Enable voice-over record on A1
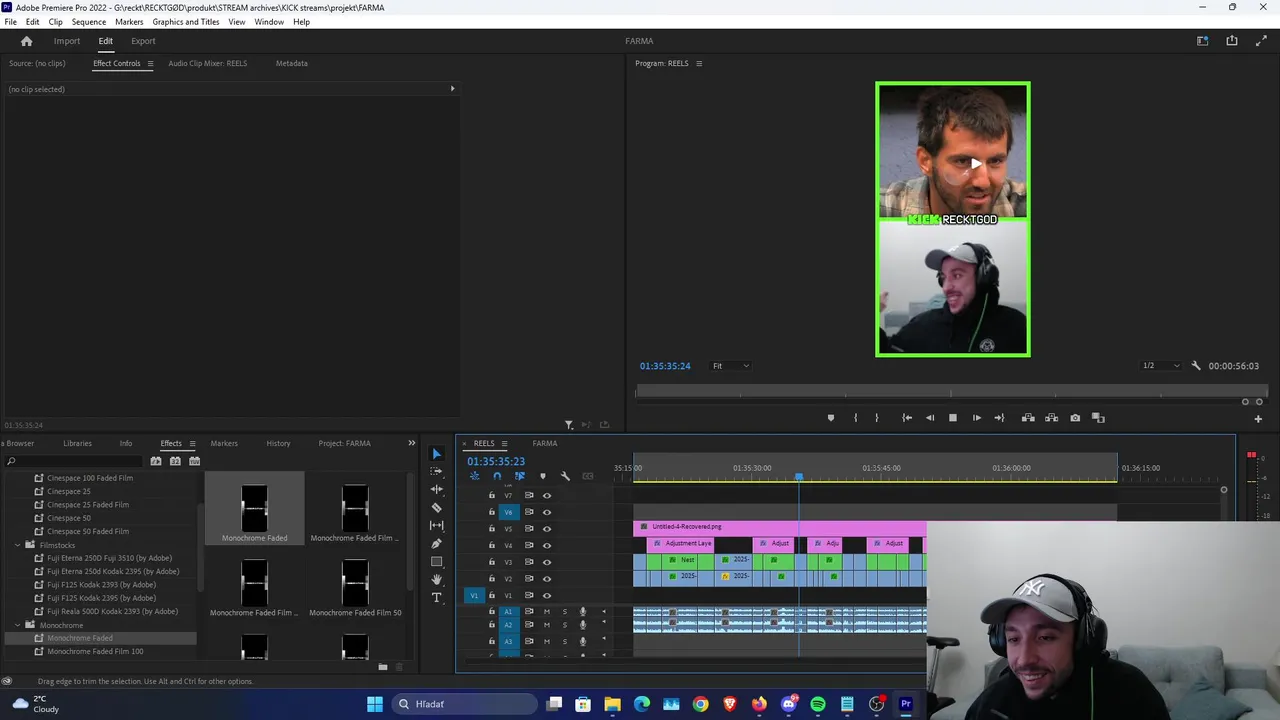The width and height of the screenshot is (1280, 720). (582, 611)
